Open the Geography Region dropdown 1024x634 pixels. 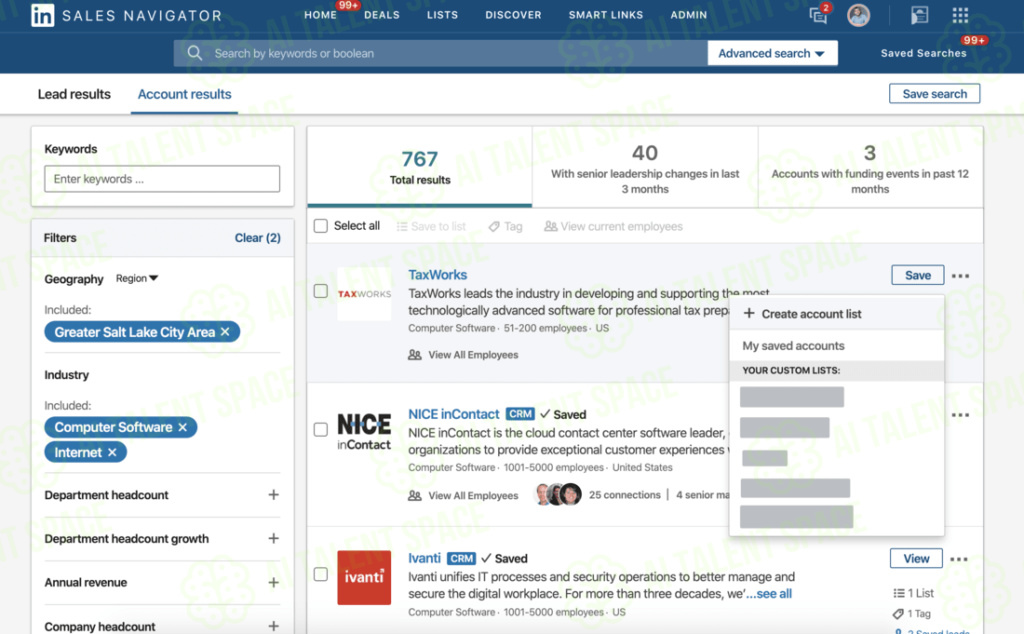click(136, 278)
